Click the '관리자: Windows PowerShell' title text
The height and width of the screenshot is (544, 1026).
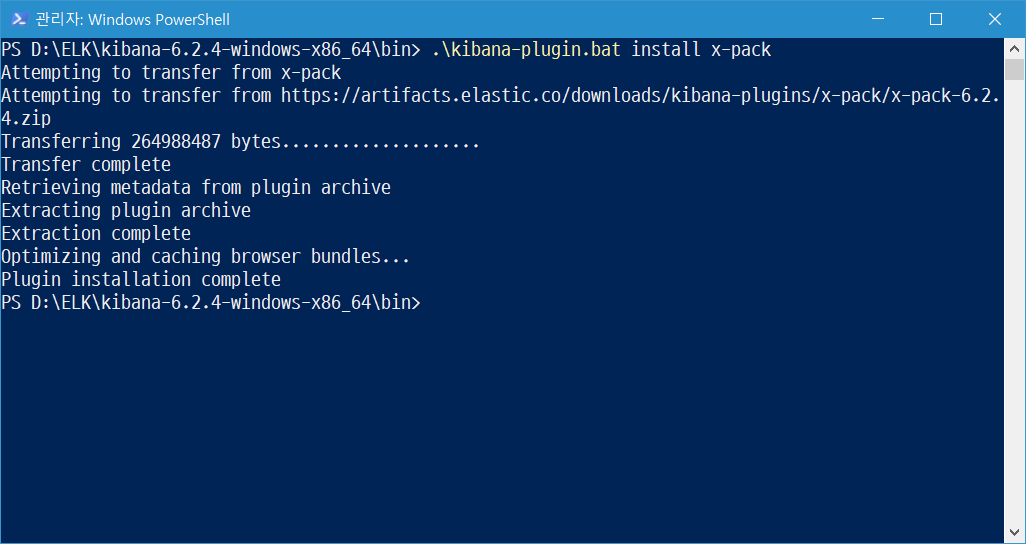point(133,19)
